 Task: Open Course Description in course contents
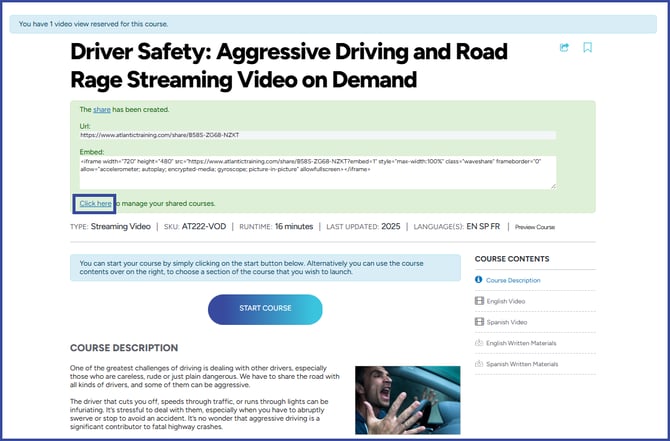point(516,280)
